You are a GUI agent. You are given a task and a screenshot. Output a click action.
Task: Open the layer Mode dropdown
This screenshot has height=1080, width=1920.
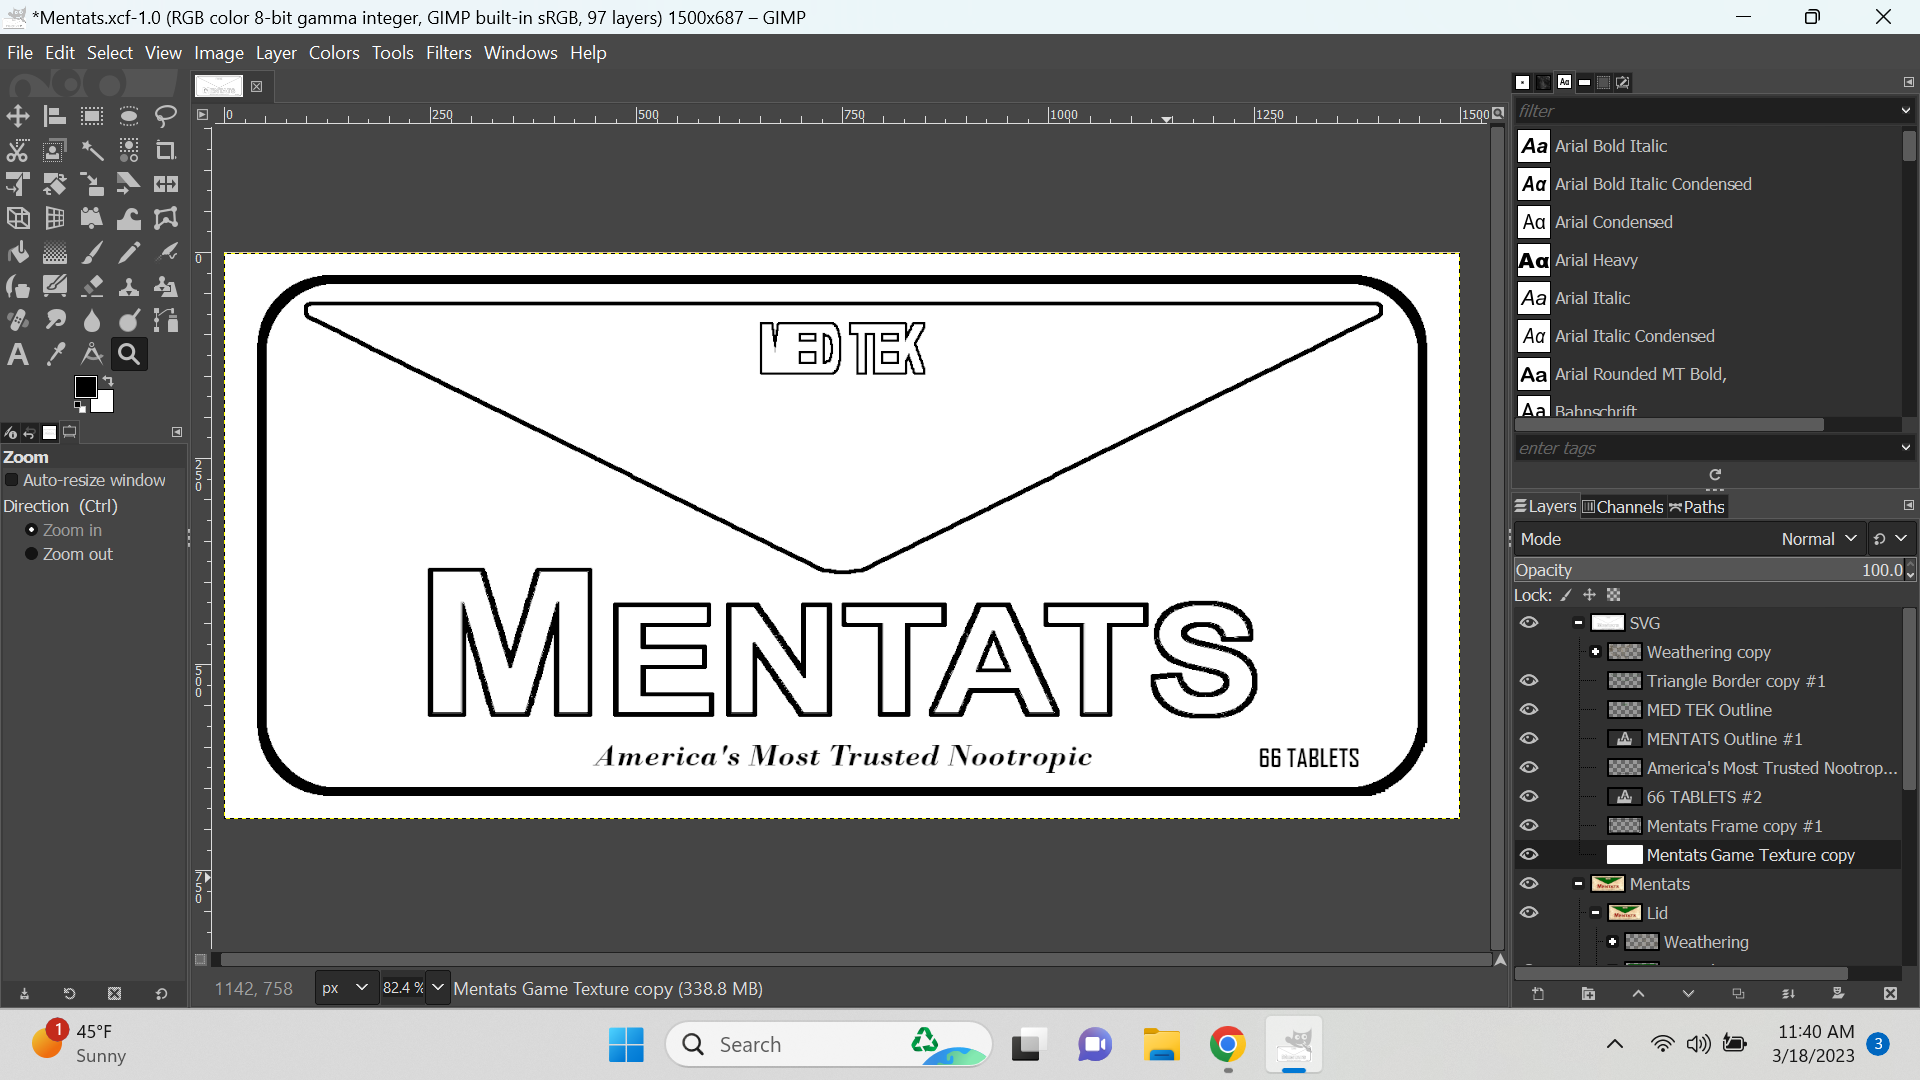click(x=1690, y=539)
